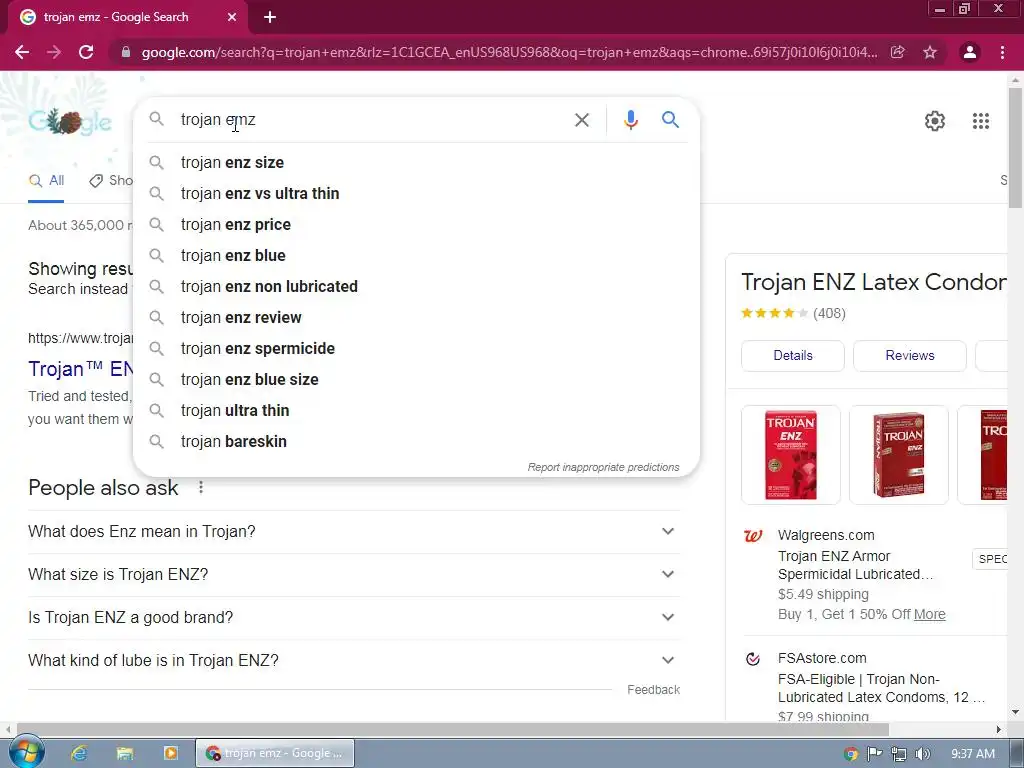Click the address bar URL
Screen dimensions: 1024x768
(509, 52)
